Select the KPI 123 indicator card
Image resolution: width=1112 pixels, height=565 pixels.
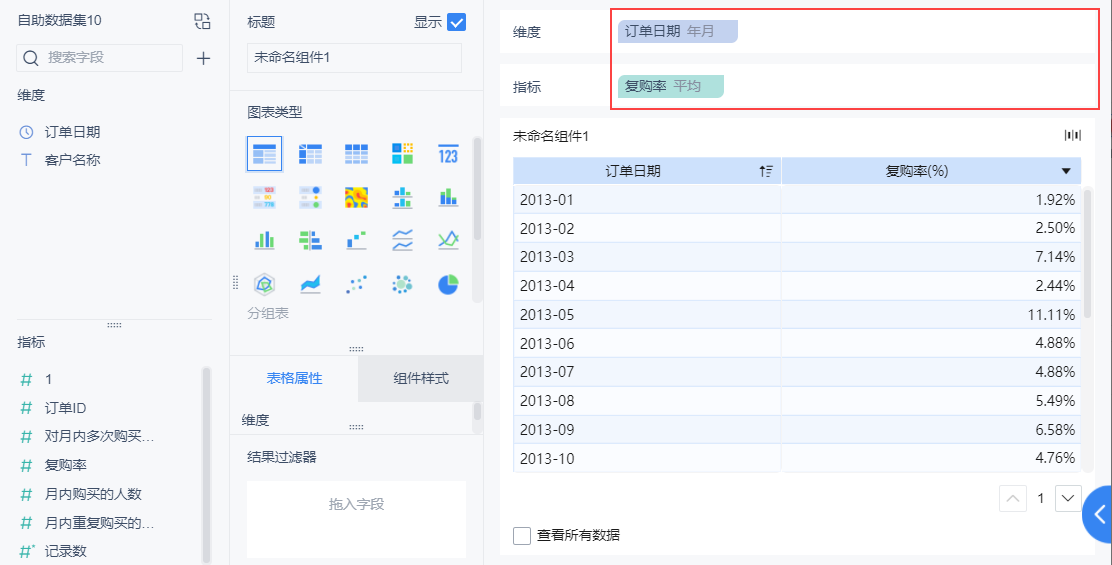click(448, 154)
